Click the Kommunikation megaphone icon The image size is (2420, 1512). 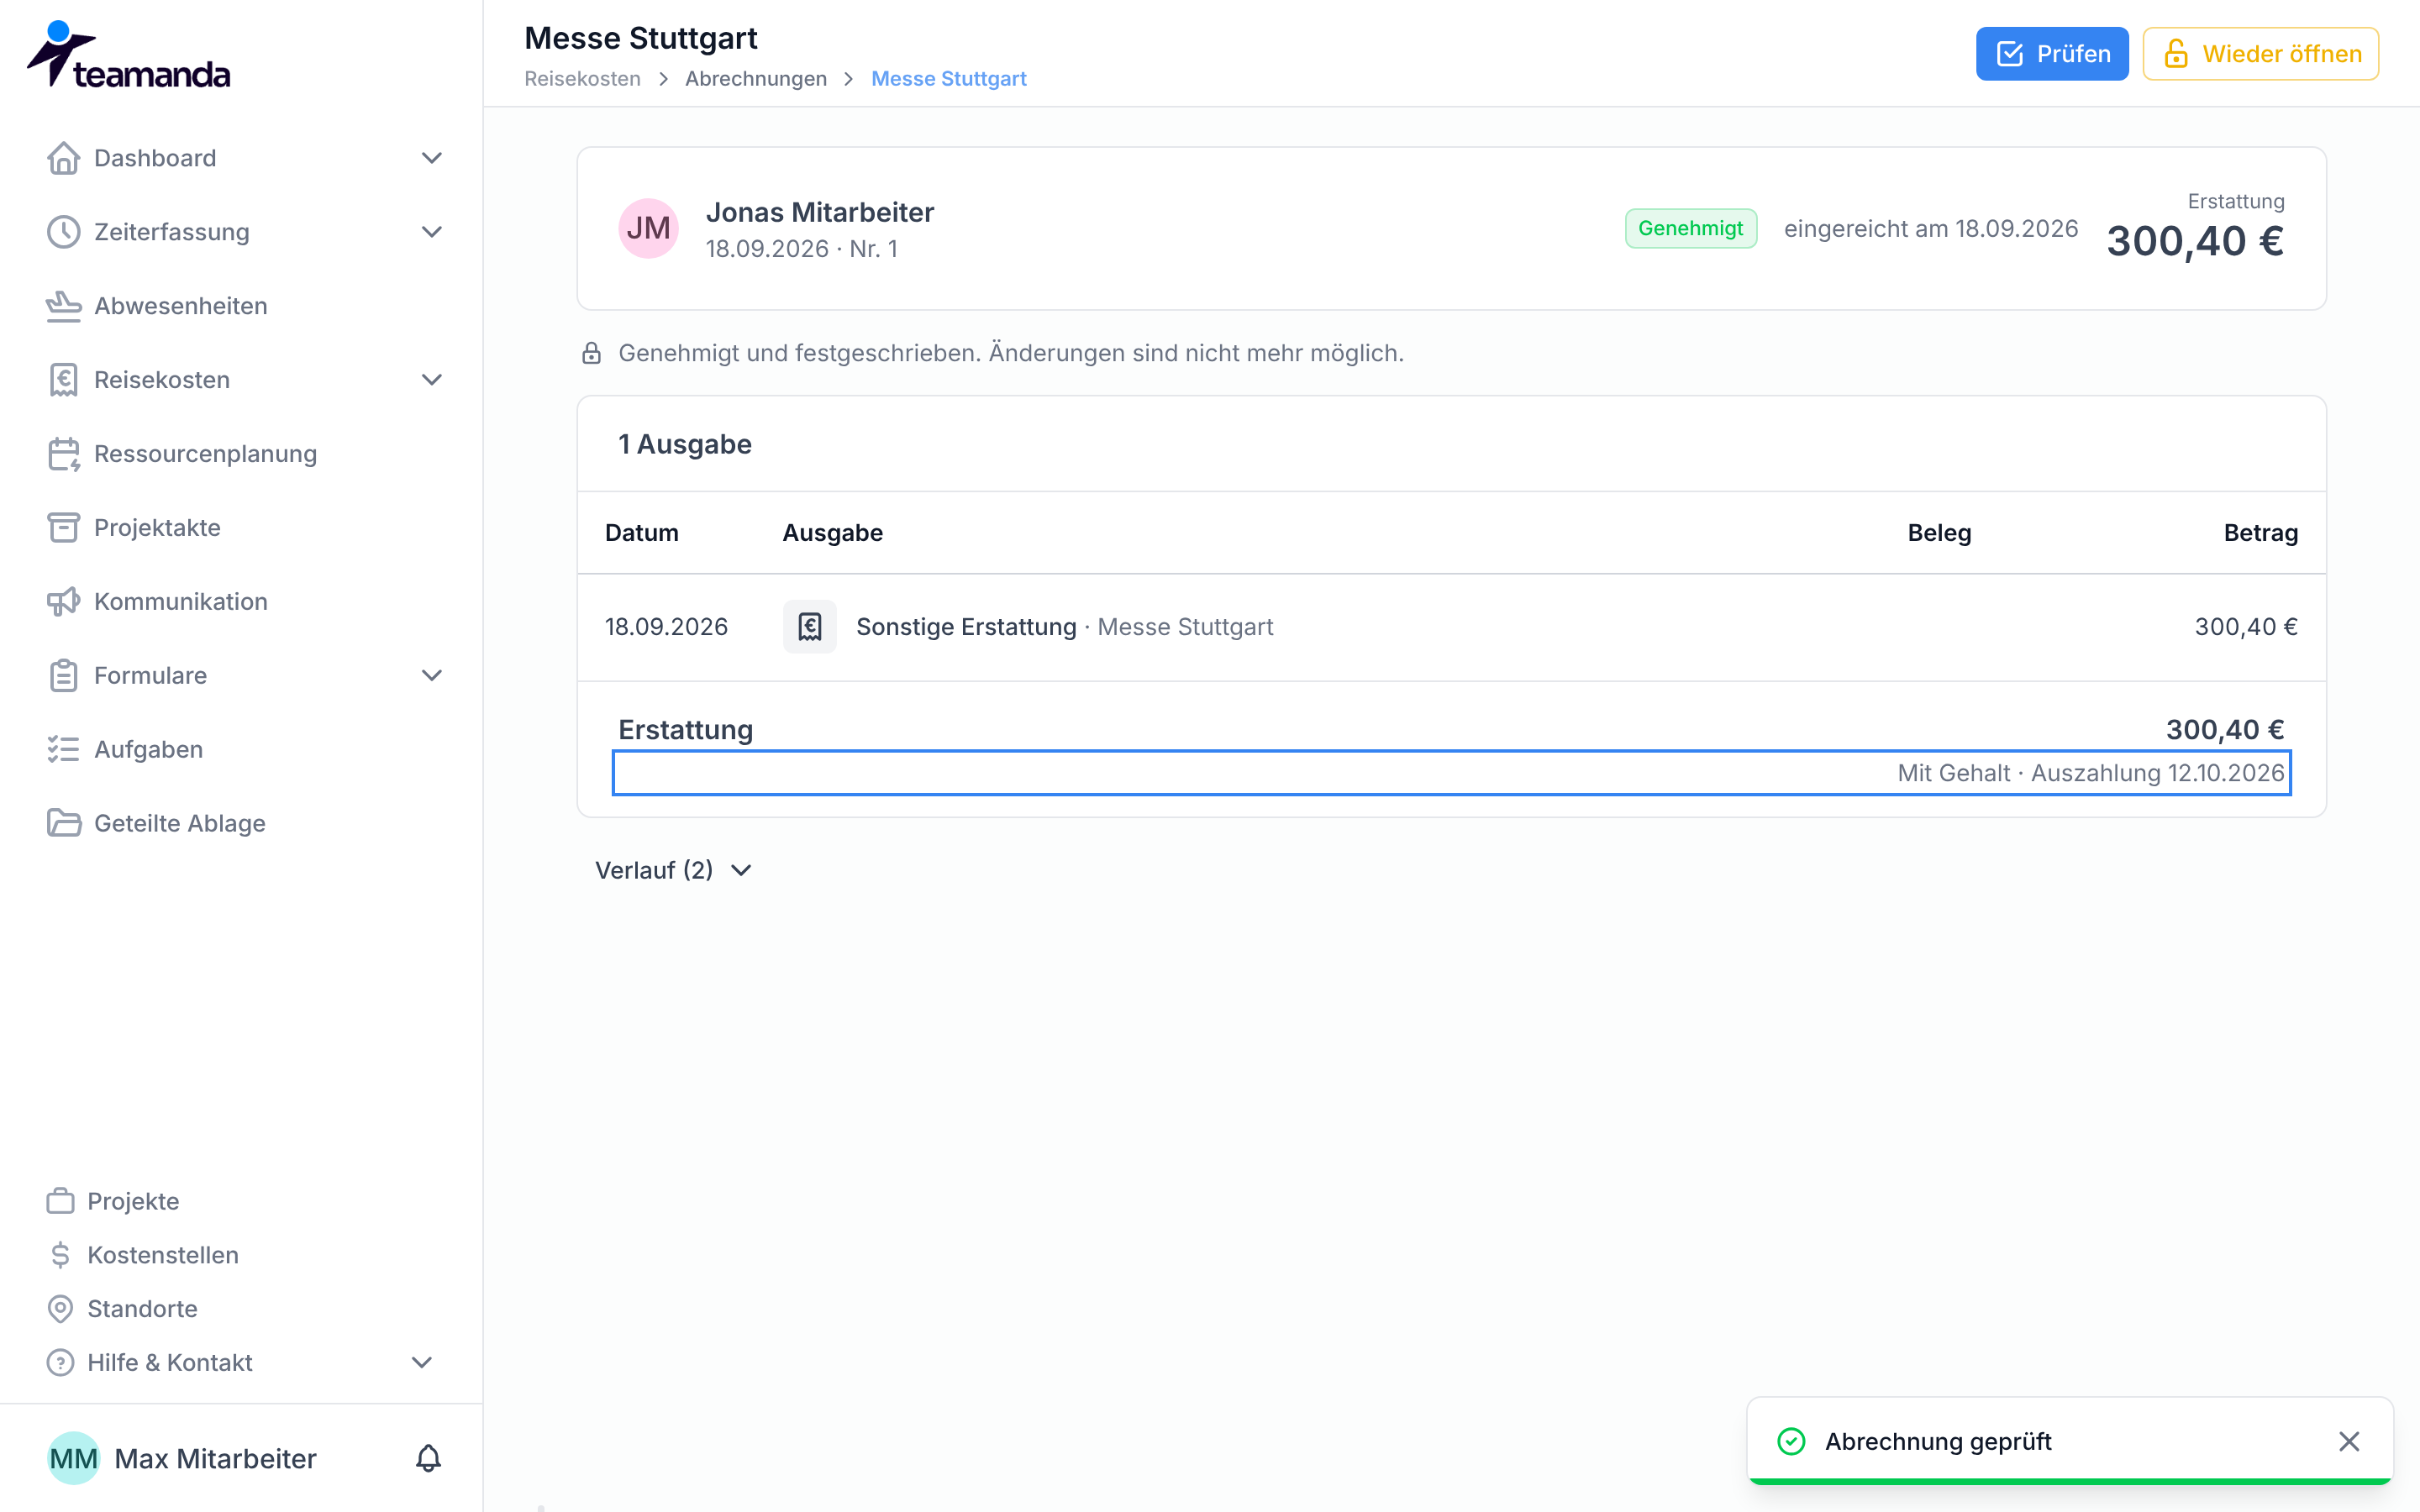coord(64,602)
